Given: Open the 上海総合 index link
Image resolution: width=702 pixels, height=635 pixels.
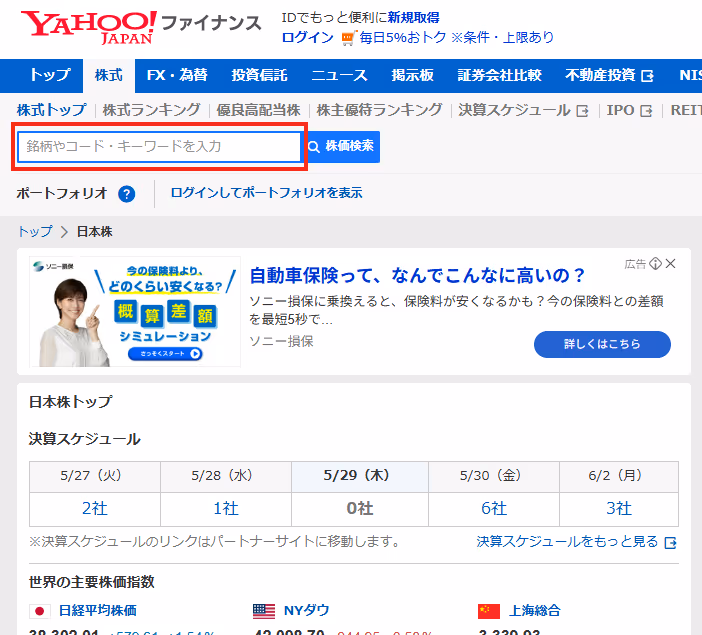Looking at the screenshot, I should 535,611.
